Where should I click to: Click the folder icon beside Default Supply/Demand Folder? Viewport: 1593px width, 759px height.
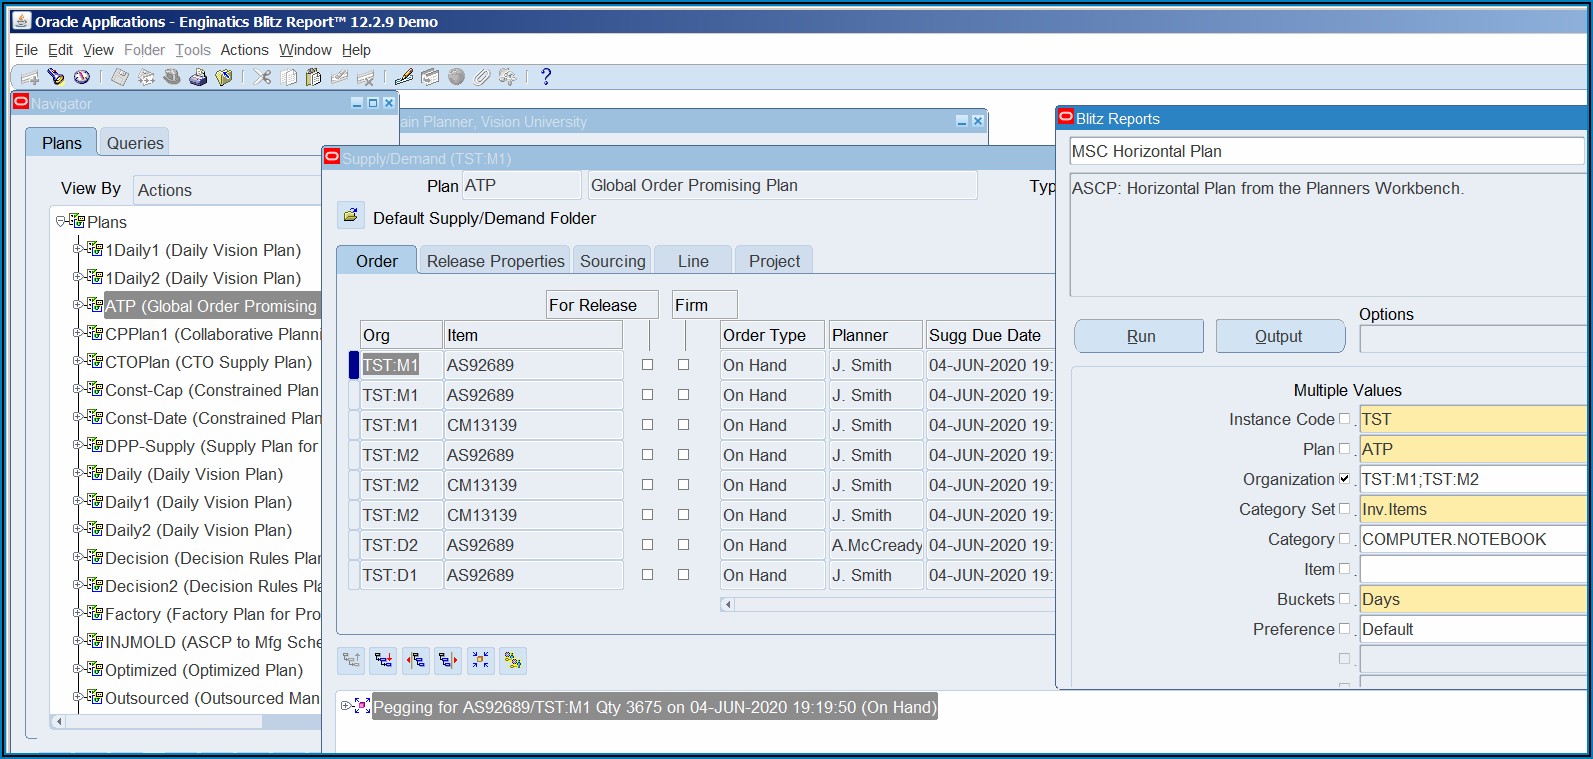click(x=350, y=215)
